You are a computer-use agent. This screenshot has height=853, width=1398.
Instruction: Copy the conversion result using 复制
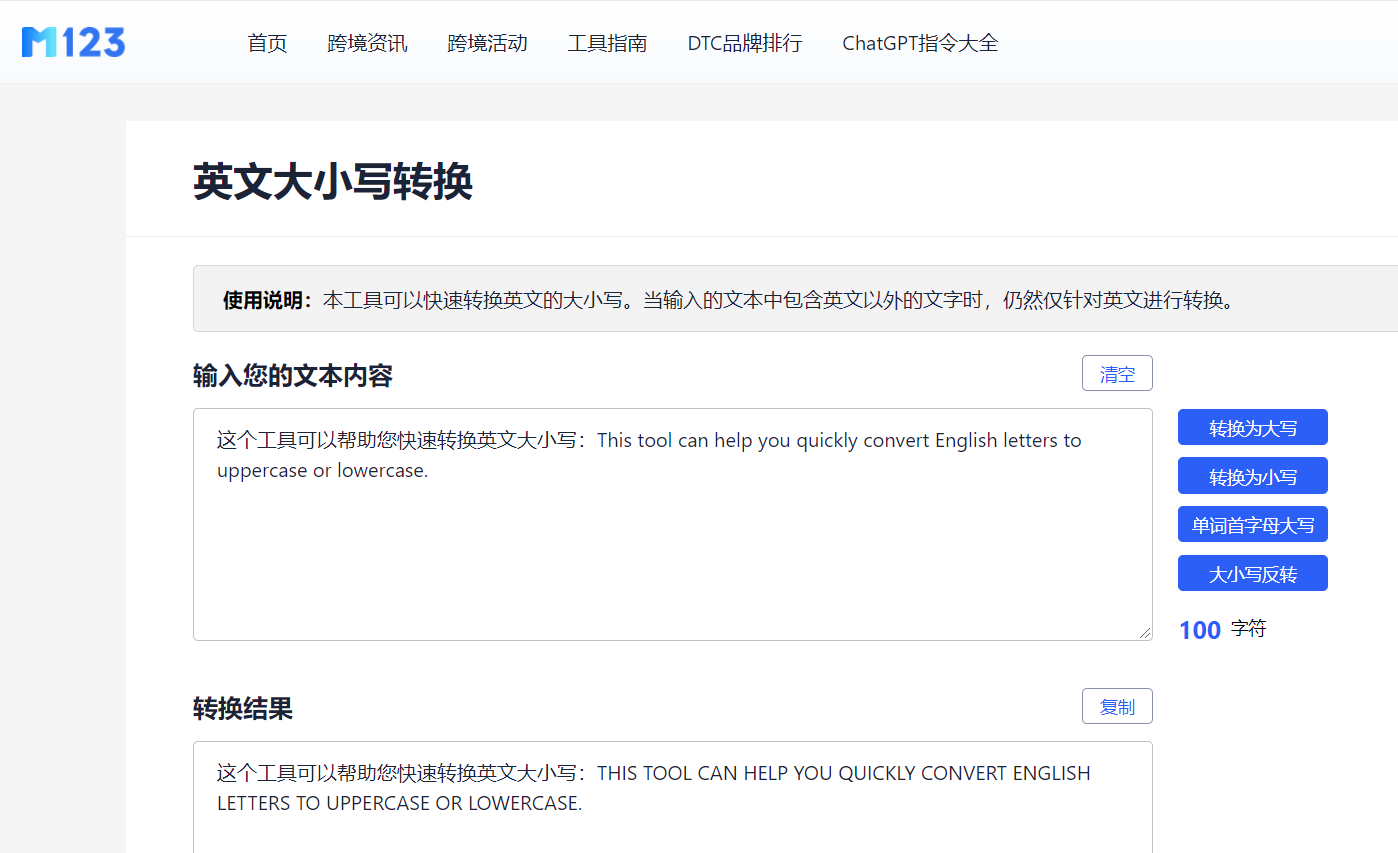click(1117, 705)
